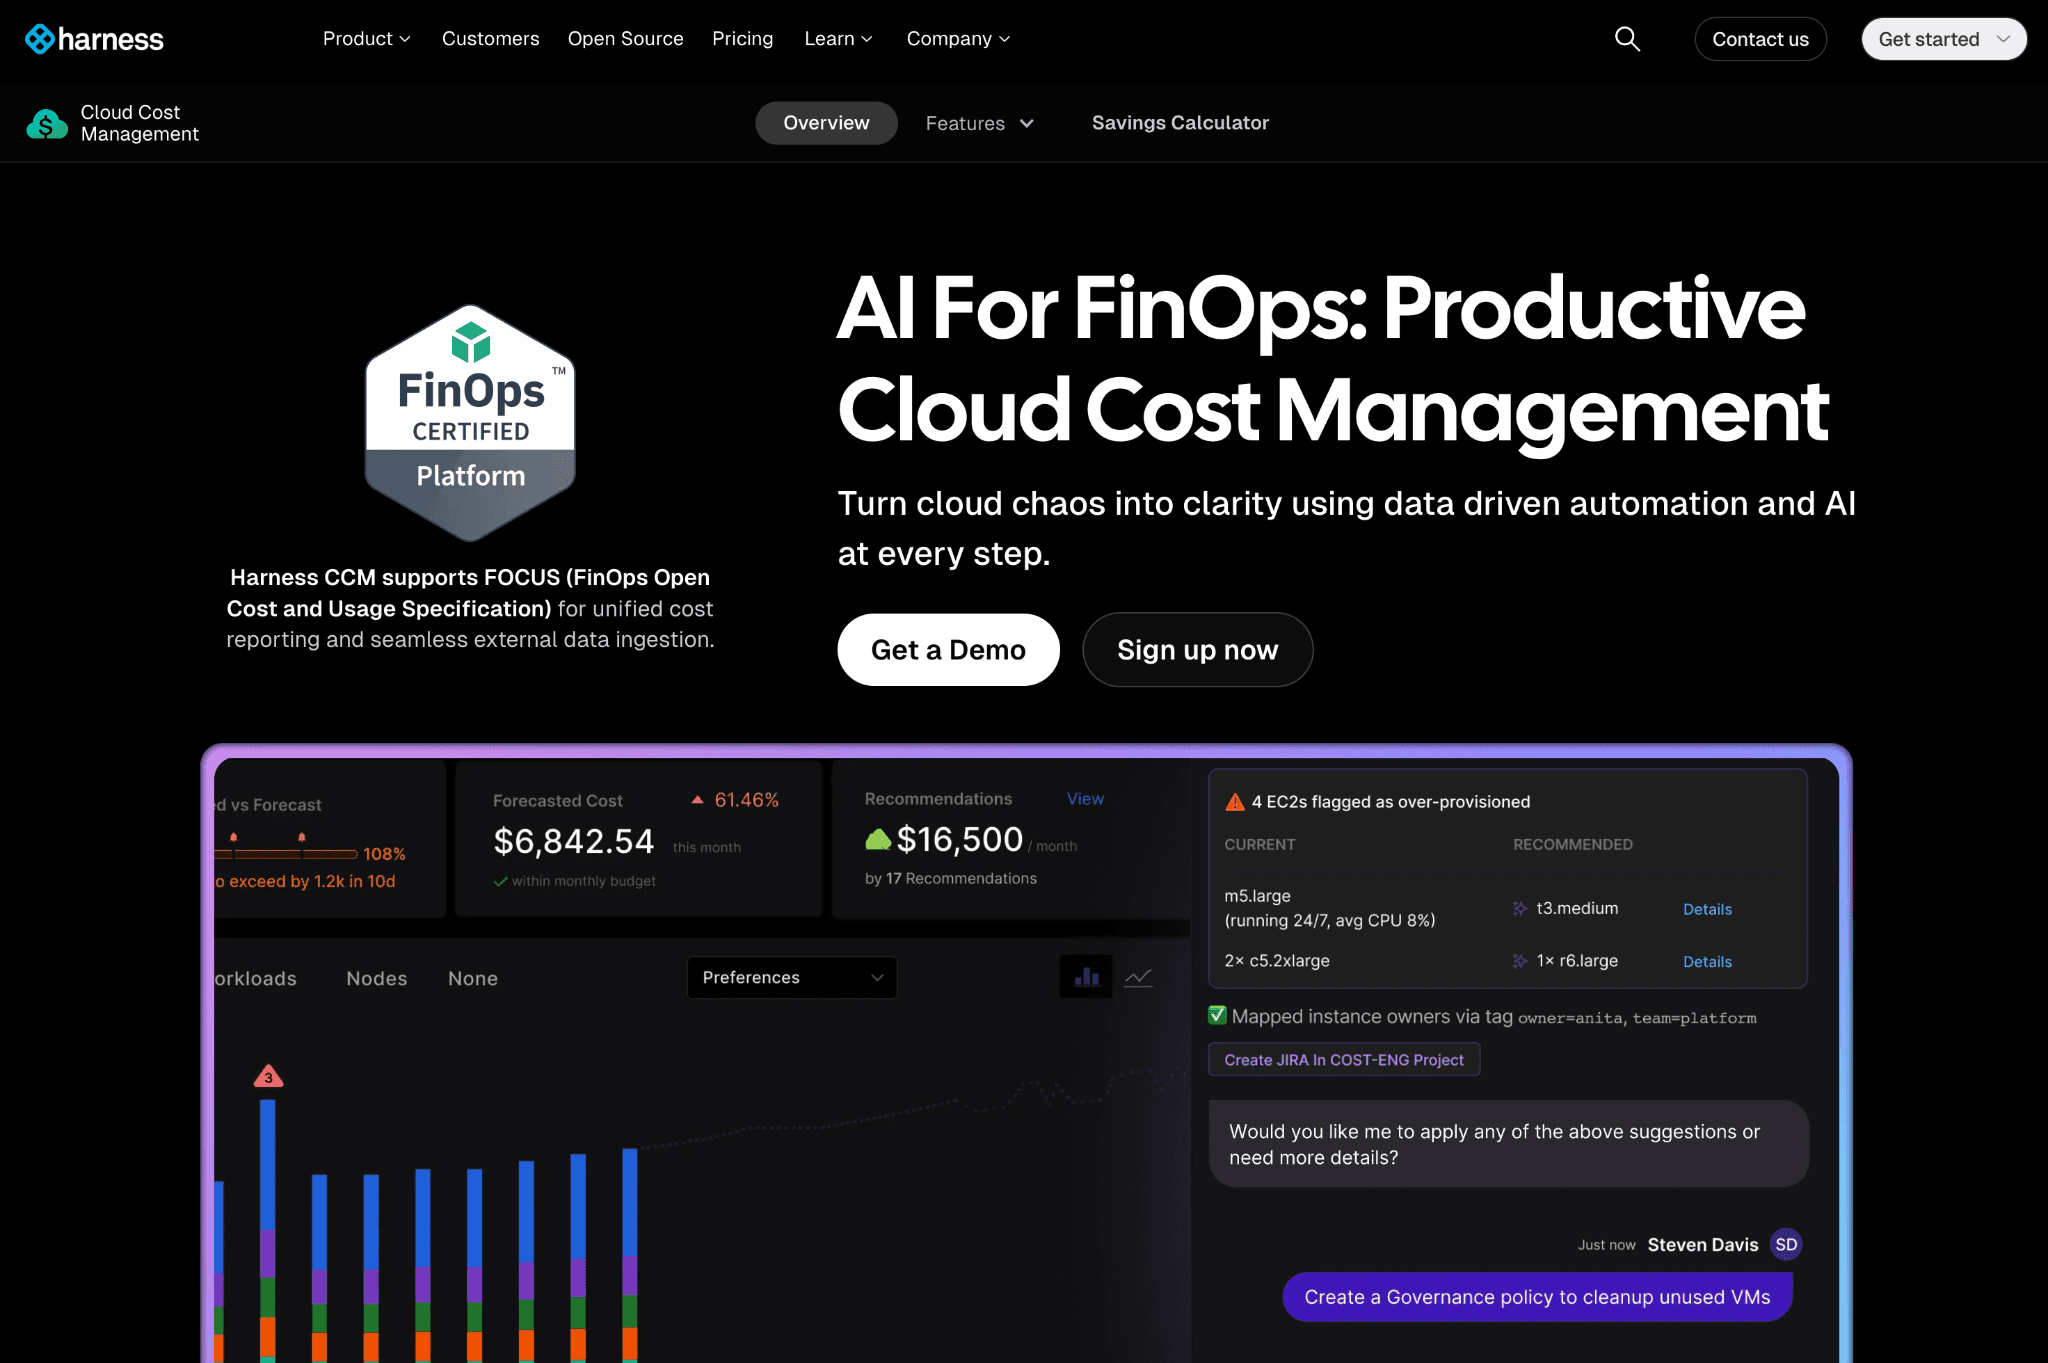
Task: Click the orange warning icon beside EC2s flagged
Action: 1235,802
